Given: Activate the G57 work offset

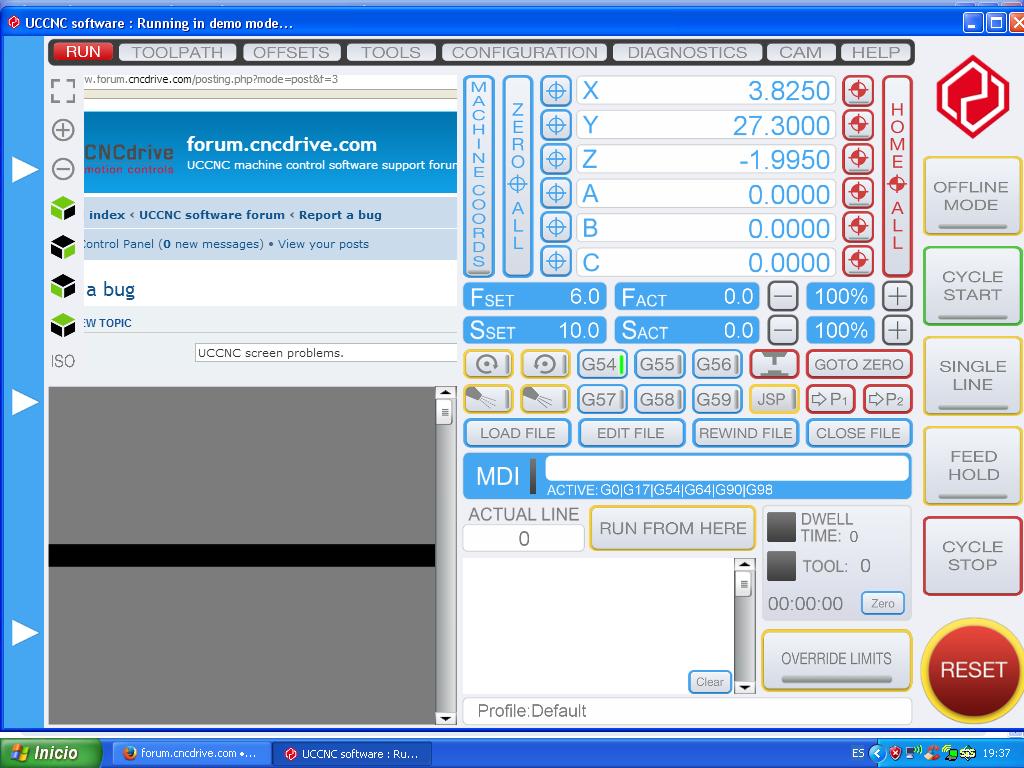Looking at the screenshot, I should pyautogui.click(x=602, y=399).
